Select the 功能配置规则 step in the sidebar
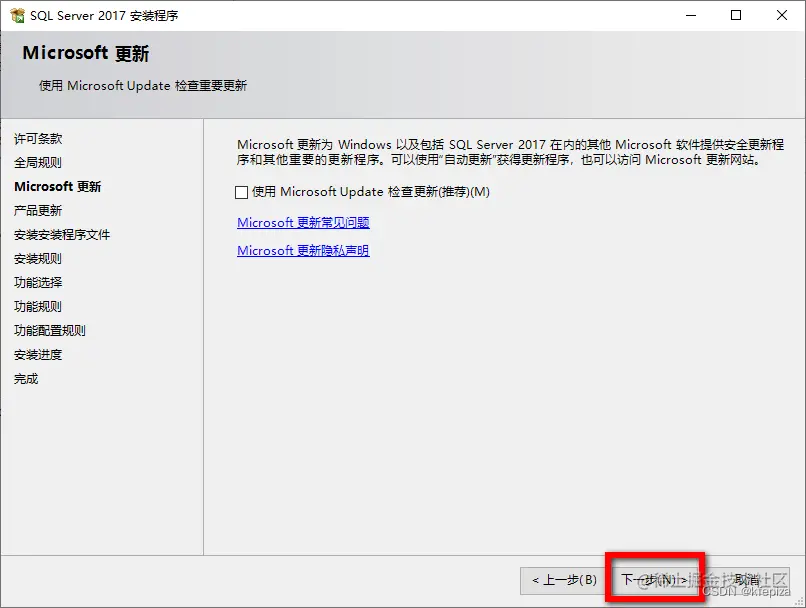Screen dimensions: 806x608 [x=50, y=330]
